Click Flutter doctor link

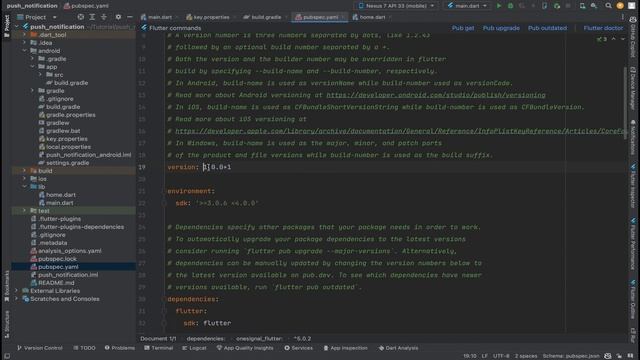(603, 28)
